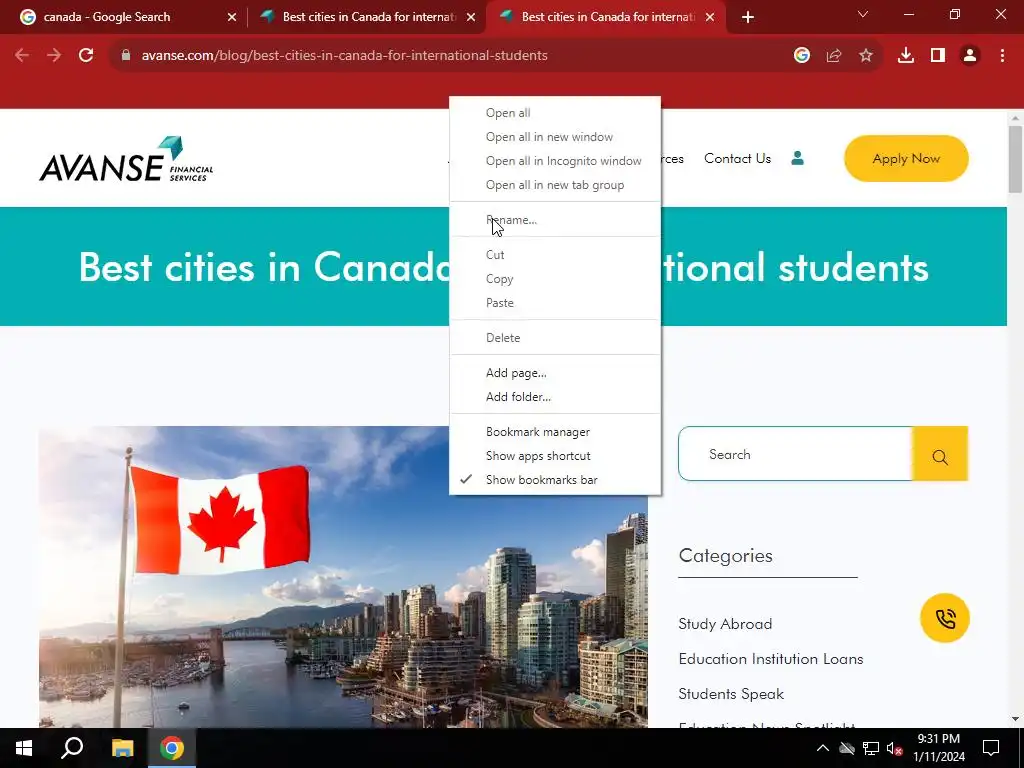Viewport: 1024px width, 768px height.
Task: Go forward to next page
Action: 54,56
